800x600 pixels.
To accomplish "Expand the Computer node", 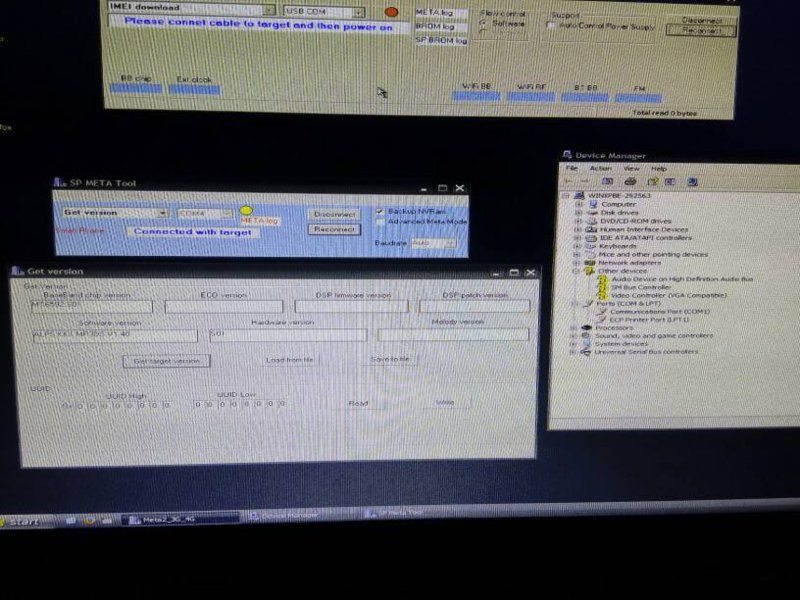I will click(x=578, y=204).
